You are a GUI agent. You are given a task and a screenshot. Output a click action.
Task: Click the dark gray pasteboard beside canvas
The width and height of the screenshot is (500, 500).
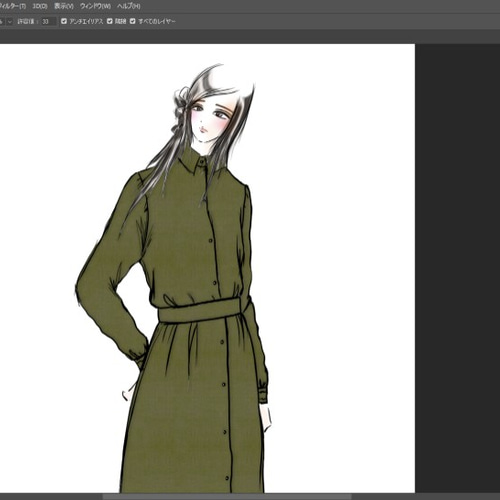[x=457, y=267]
